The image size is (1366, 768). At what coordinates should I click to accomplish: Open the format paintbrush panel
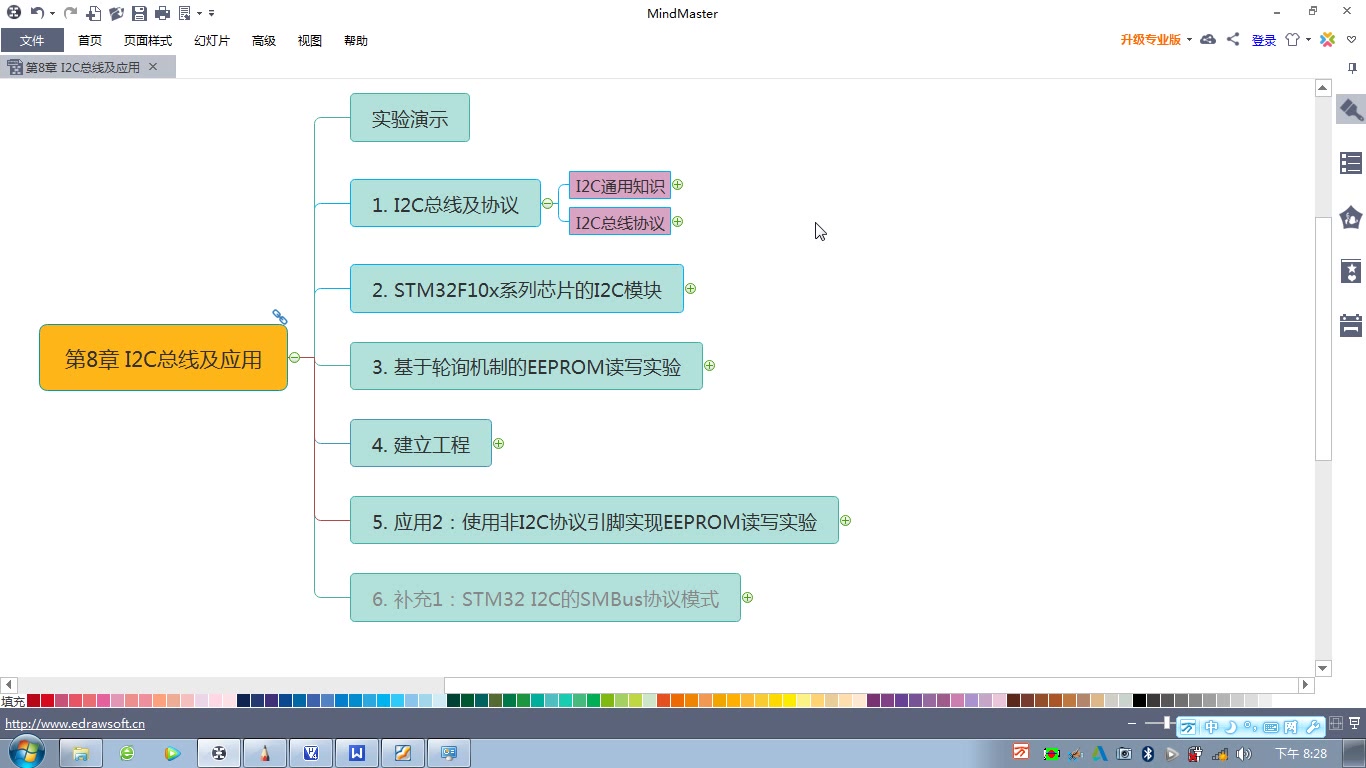(x=1351, y=110)
